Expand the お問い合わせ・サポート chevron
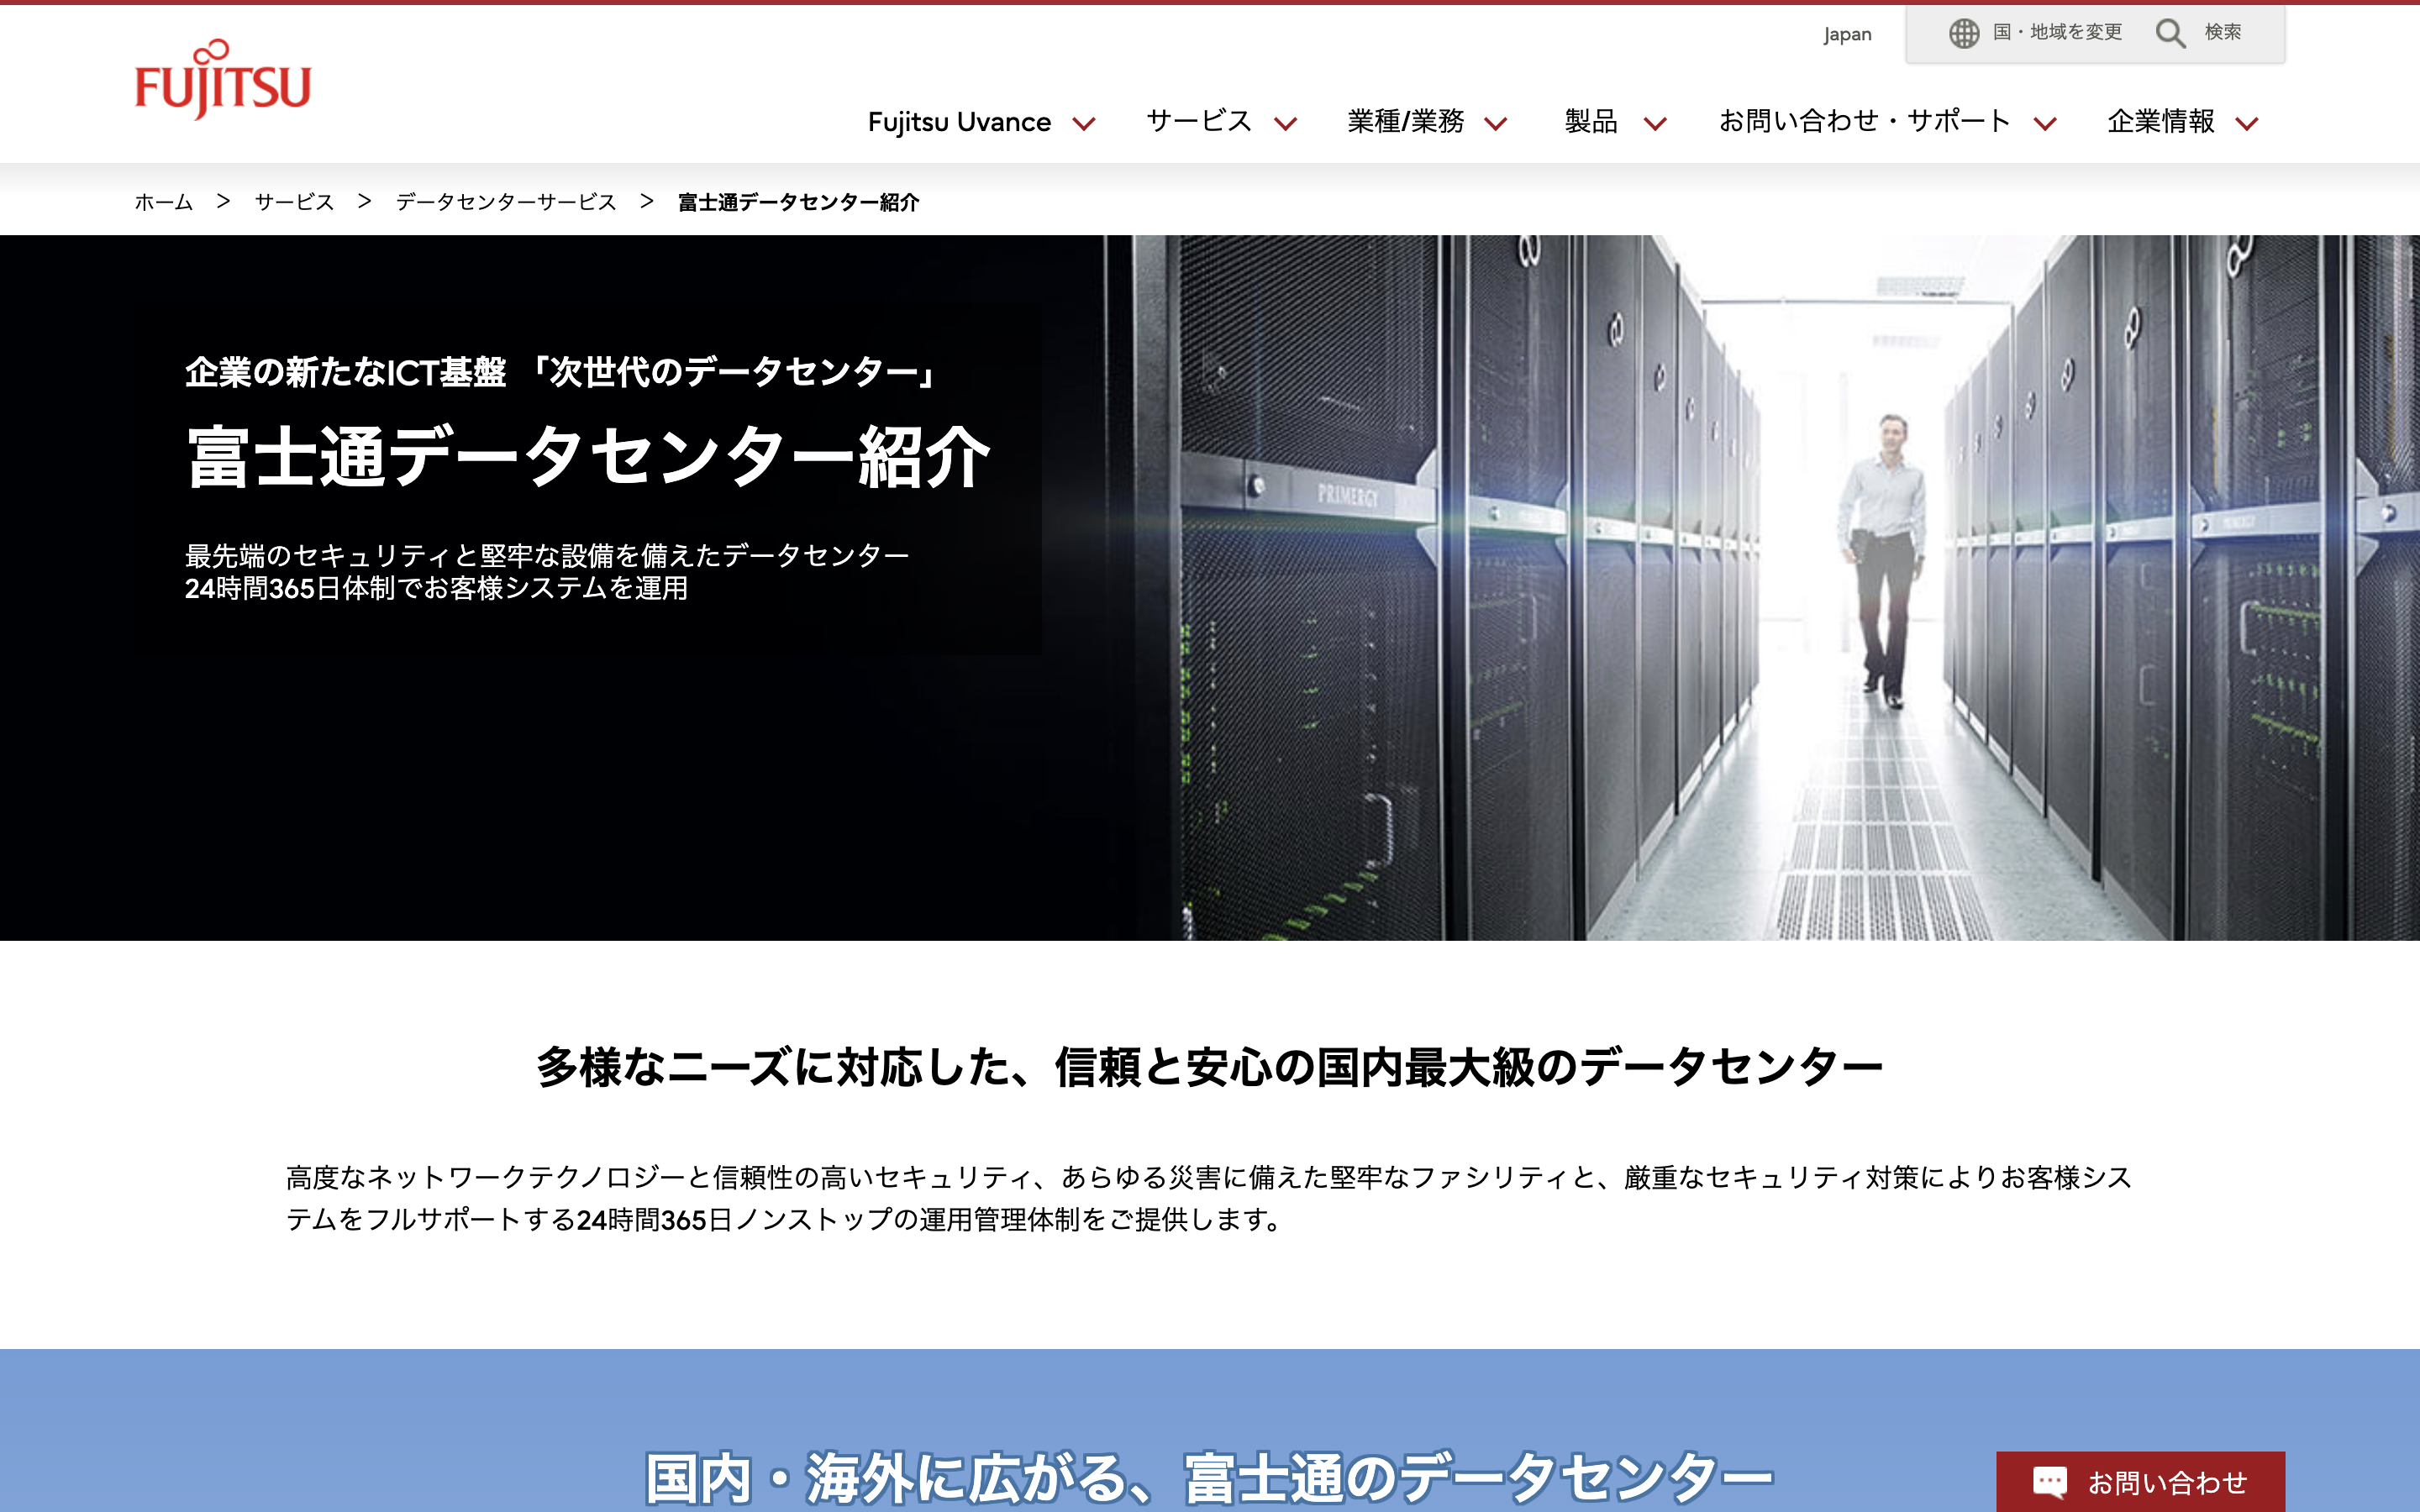The height and width of the screenshot is (1512, 2420). pyautogui.click(x=2045, y=124)
